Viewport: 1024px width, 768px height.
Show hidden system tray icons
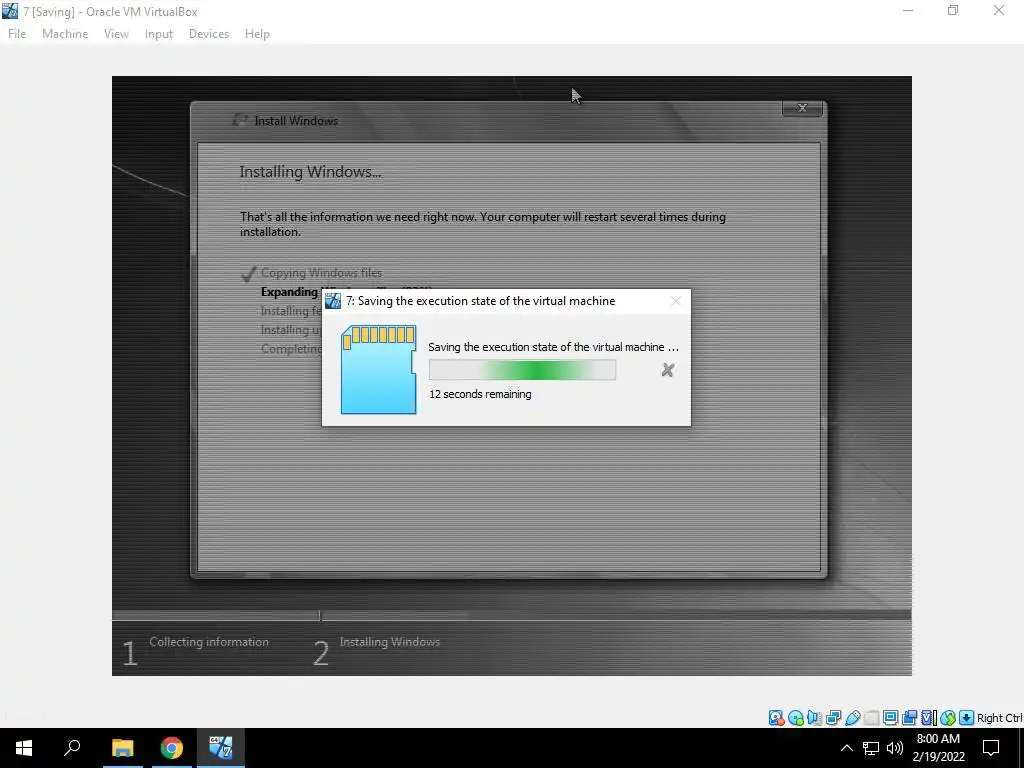[846, 748]
